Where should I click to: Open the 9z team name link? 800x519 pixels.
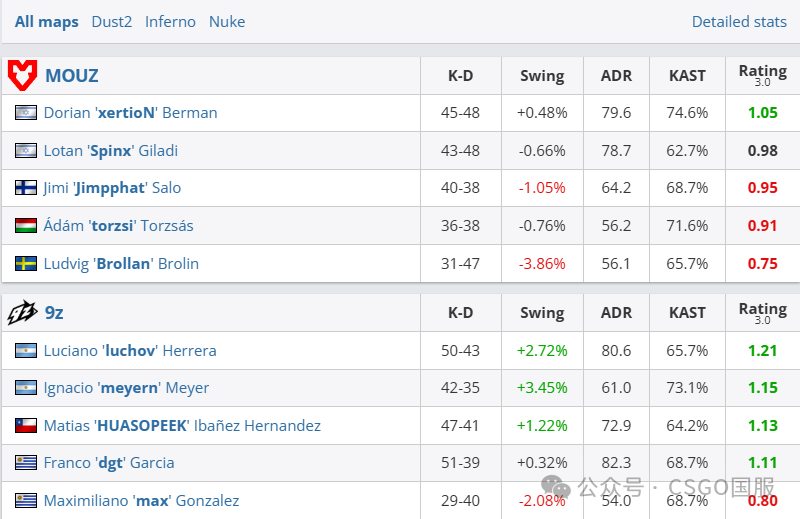coord(54,313)
